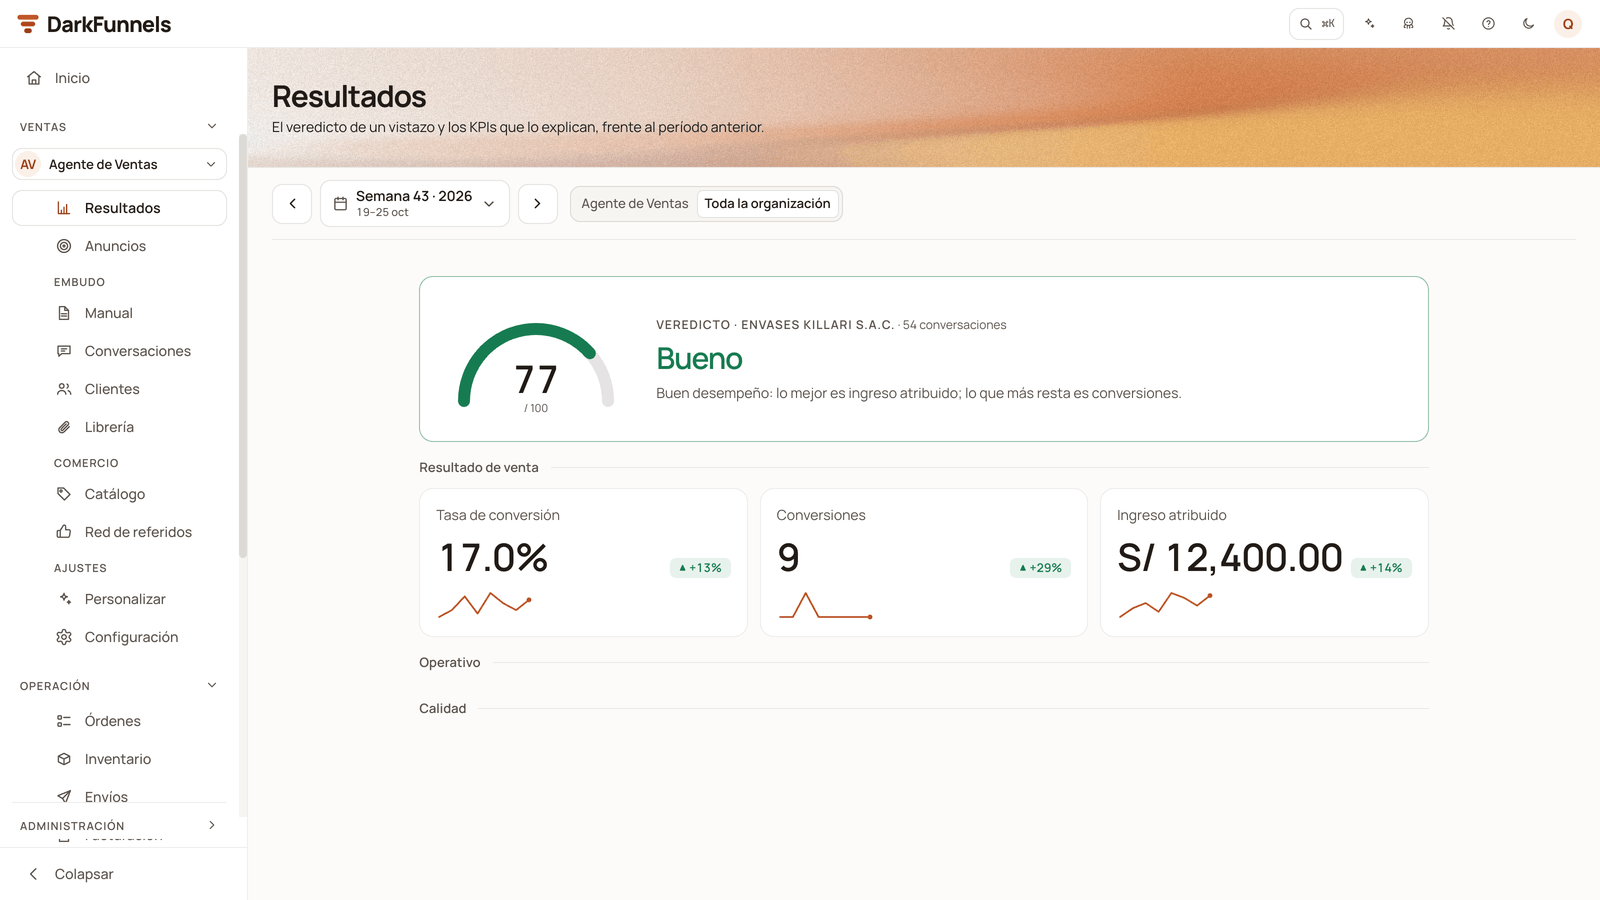Click the sparkle AI assistant icon
Viewport: 1600px width, 900px height.
[x=1369, y=24]
